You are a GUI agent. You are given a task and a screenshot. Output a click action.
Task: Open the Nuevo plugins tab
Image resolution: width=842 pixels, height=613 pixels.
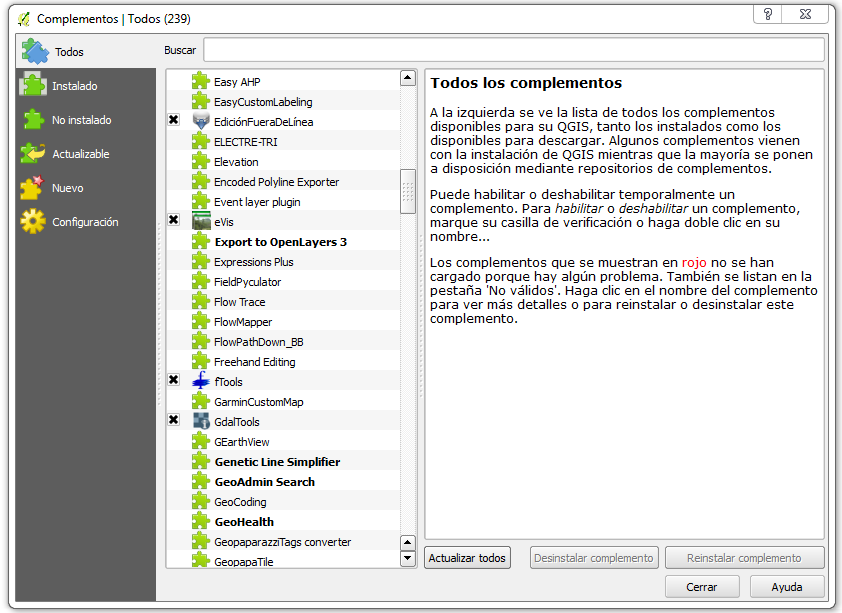pos(86,188)
